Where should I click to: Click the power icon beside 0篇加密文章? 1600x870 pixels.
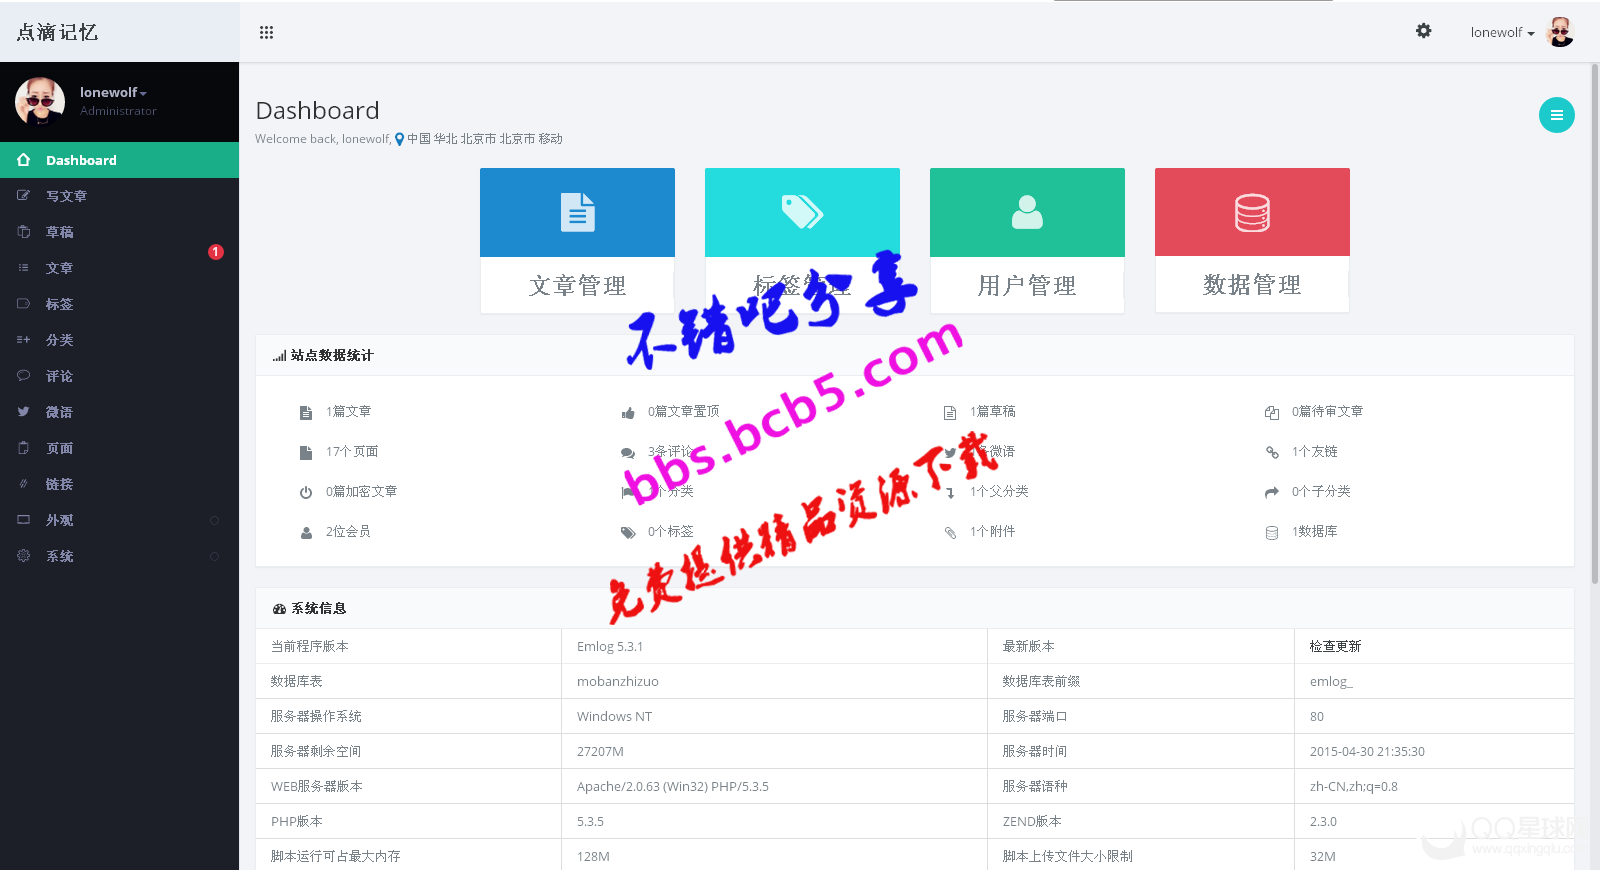coord(306,492)
